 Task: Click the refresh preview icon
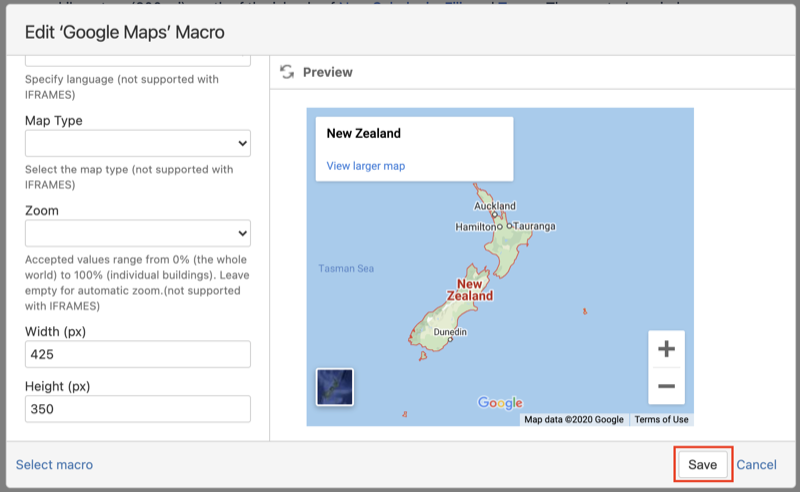287,72
